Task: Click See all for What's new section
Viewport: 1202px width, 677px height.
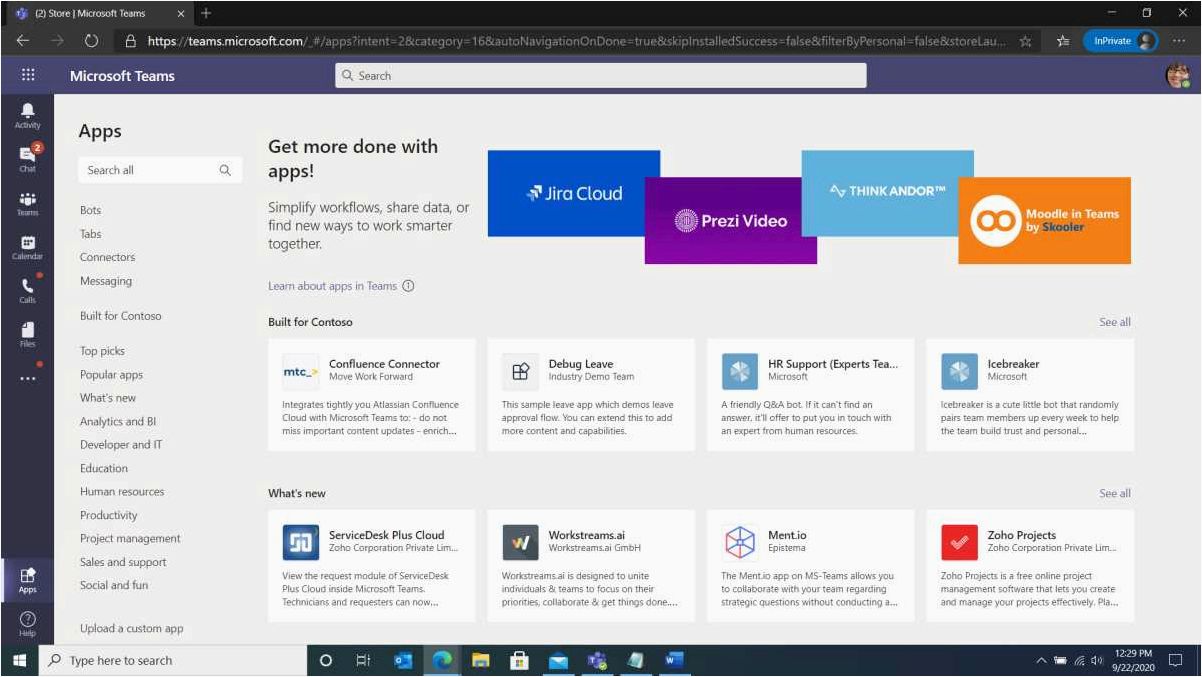Action: 1115,493
